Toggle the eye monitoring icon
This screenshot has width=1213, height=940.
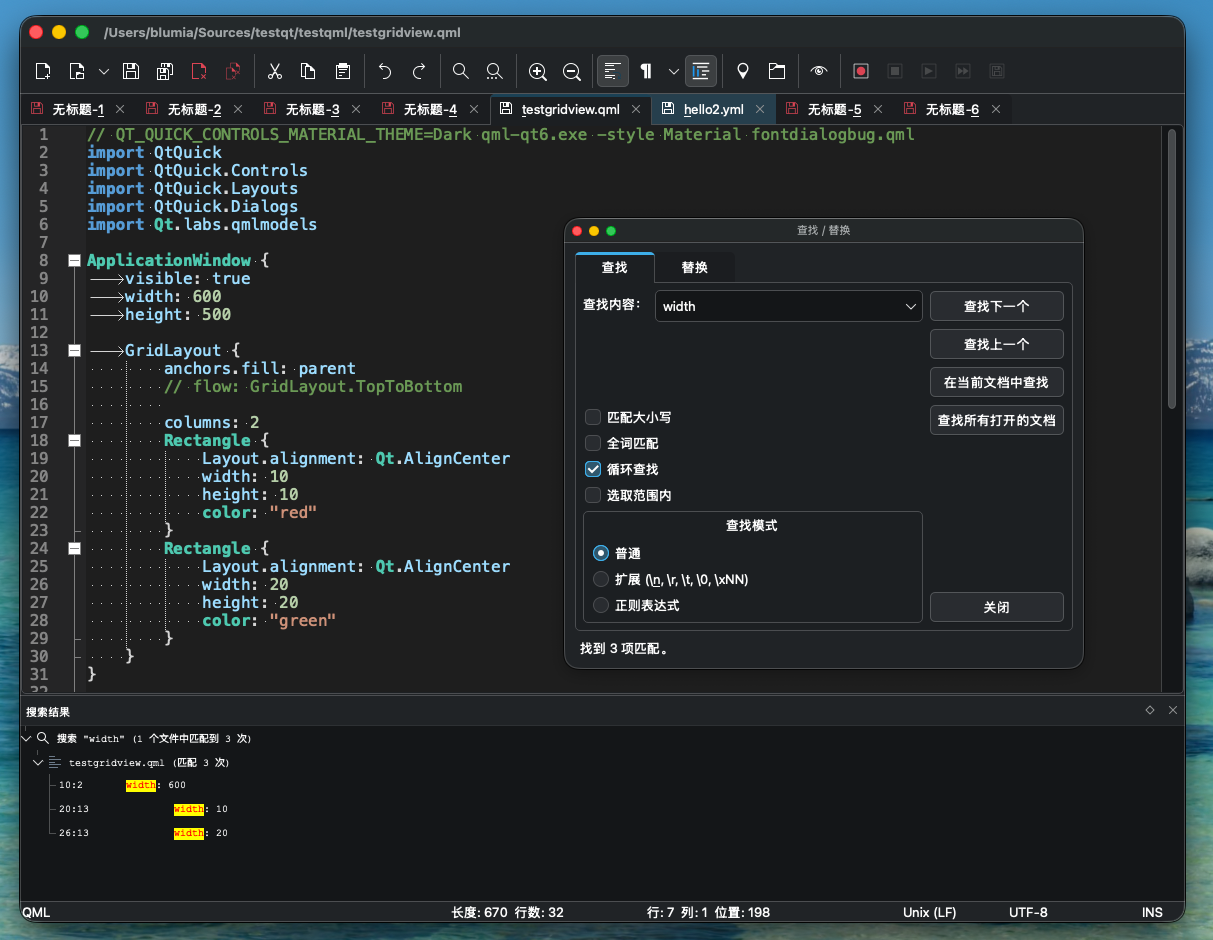tap(819, 71)
